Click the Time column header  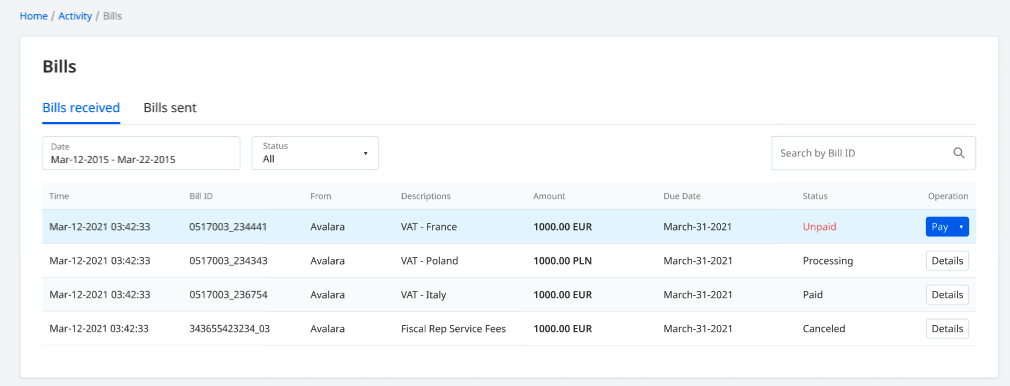point(59,196)
